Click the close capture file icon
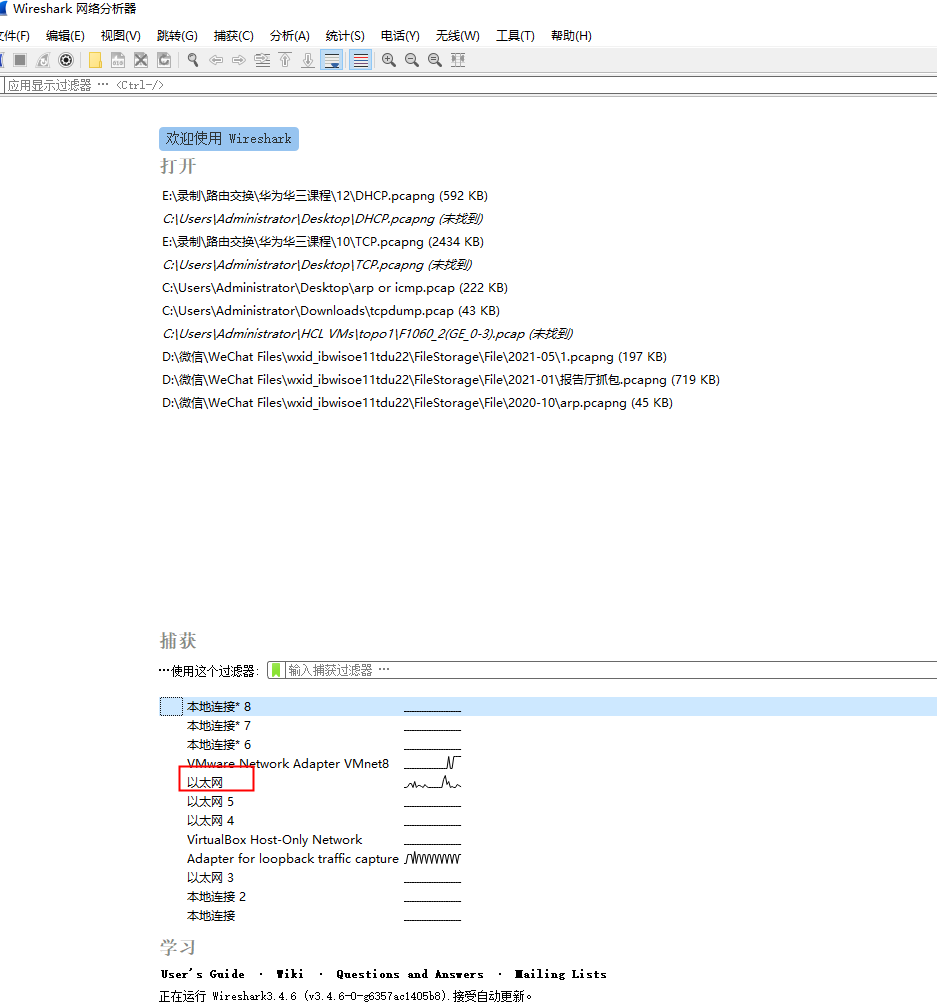The width and height of the screenshot is (937, 1006). [141, 60]
